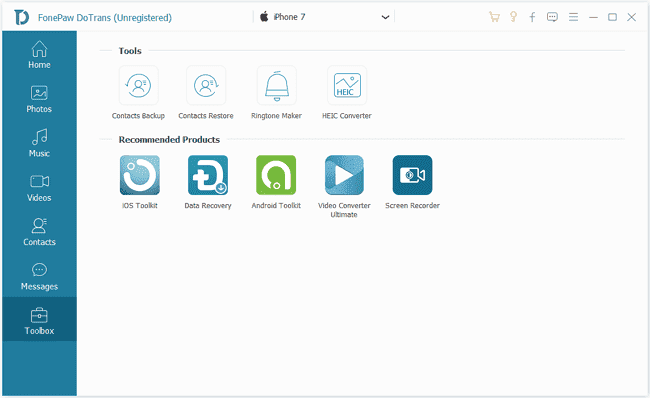This screenshot has width=650, height=398.
Task: Click the shopping cart purchase icon
Action: (494, 17)
